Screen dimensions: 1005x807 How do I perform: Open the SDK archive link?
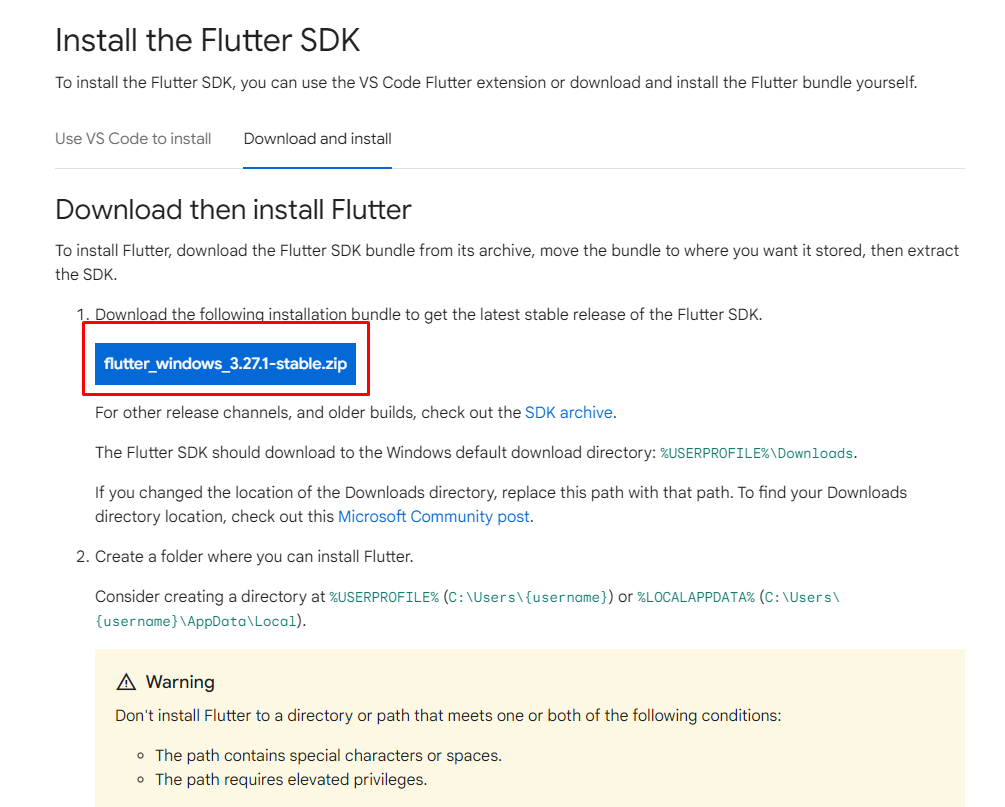pyautogui.click(x=569, y=412)
